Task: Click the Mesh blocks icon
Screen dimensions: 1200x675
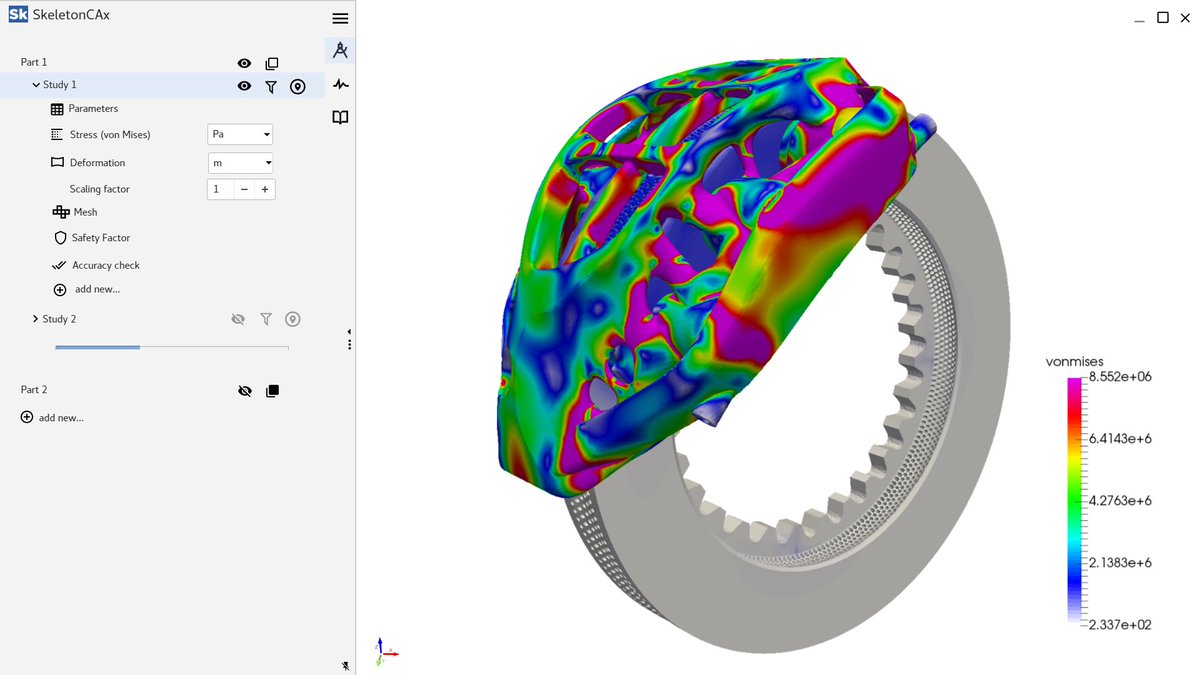Action: click(x=61, y=212)
